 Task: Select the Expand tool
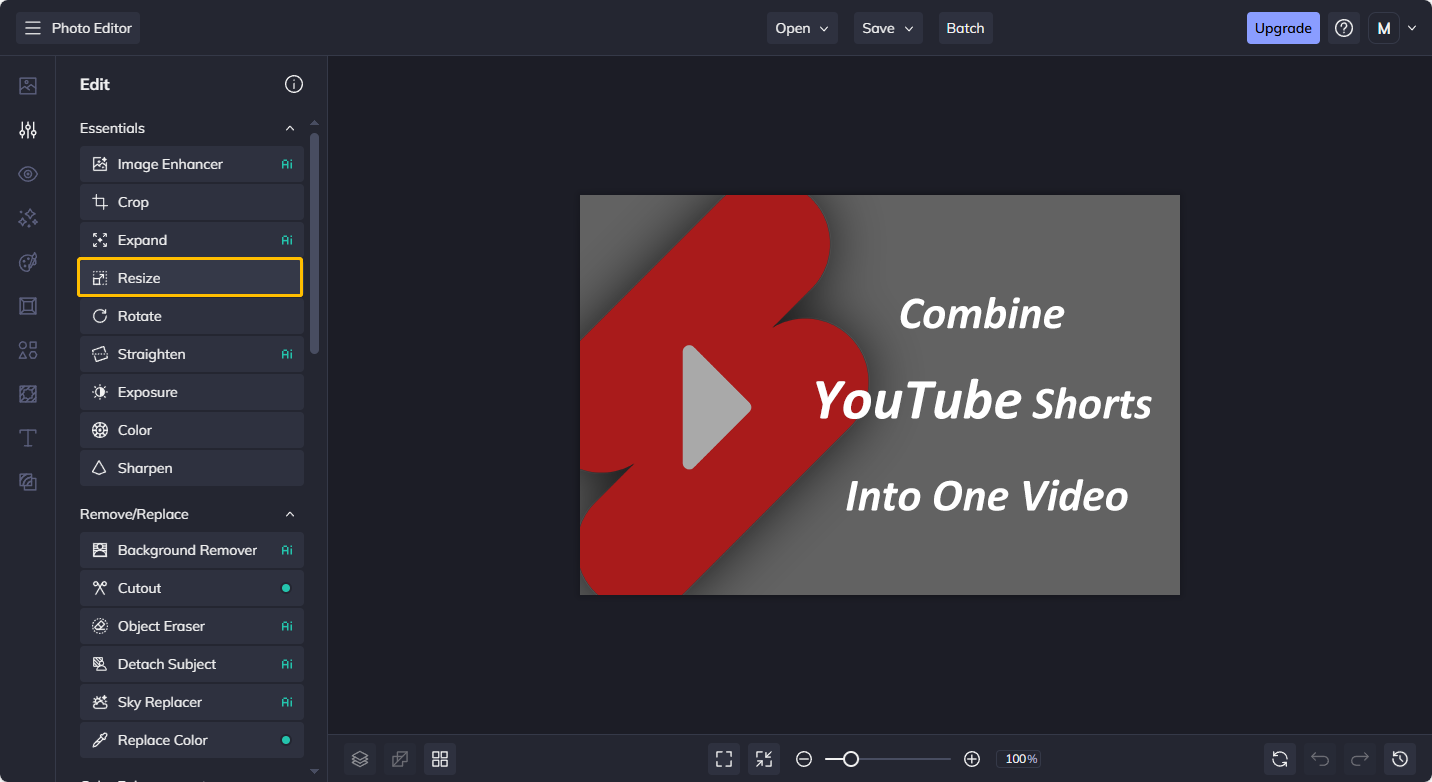[192, 240]
